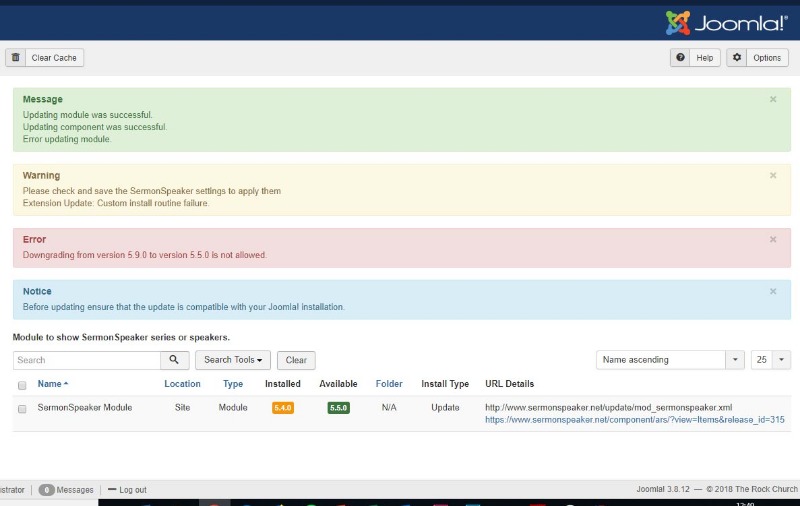Toggle the select-all checkbox in header
Image resolution: width=800 pixels, height=506 pixels.
[22, 385]
